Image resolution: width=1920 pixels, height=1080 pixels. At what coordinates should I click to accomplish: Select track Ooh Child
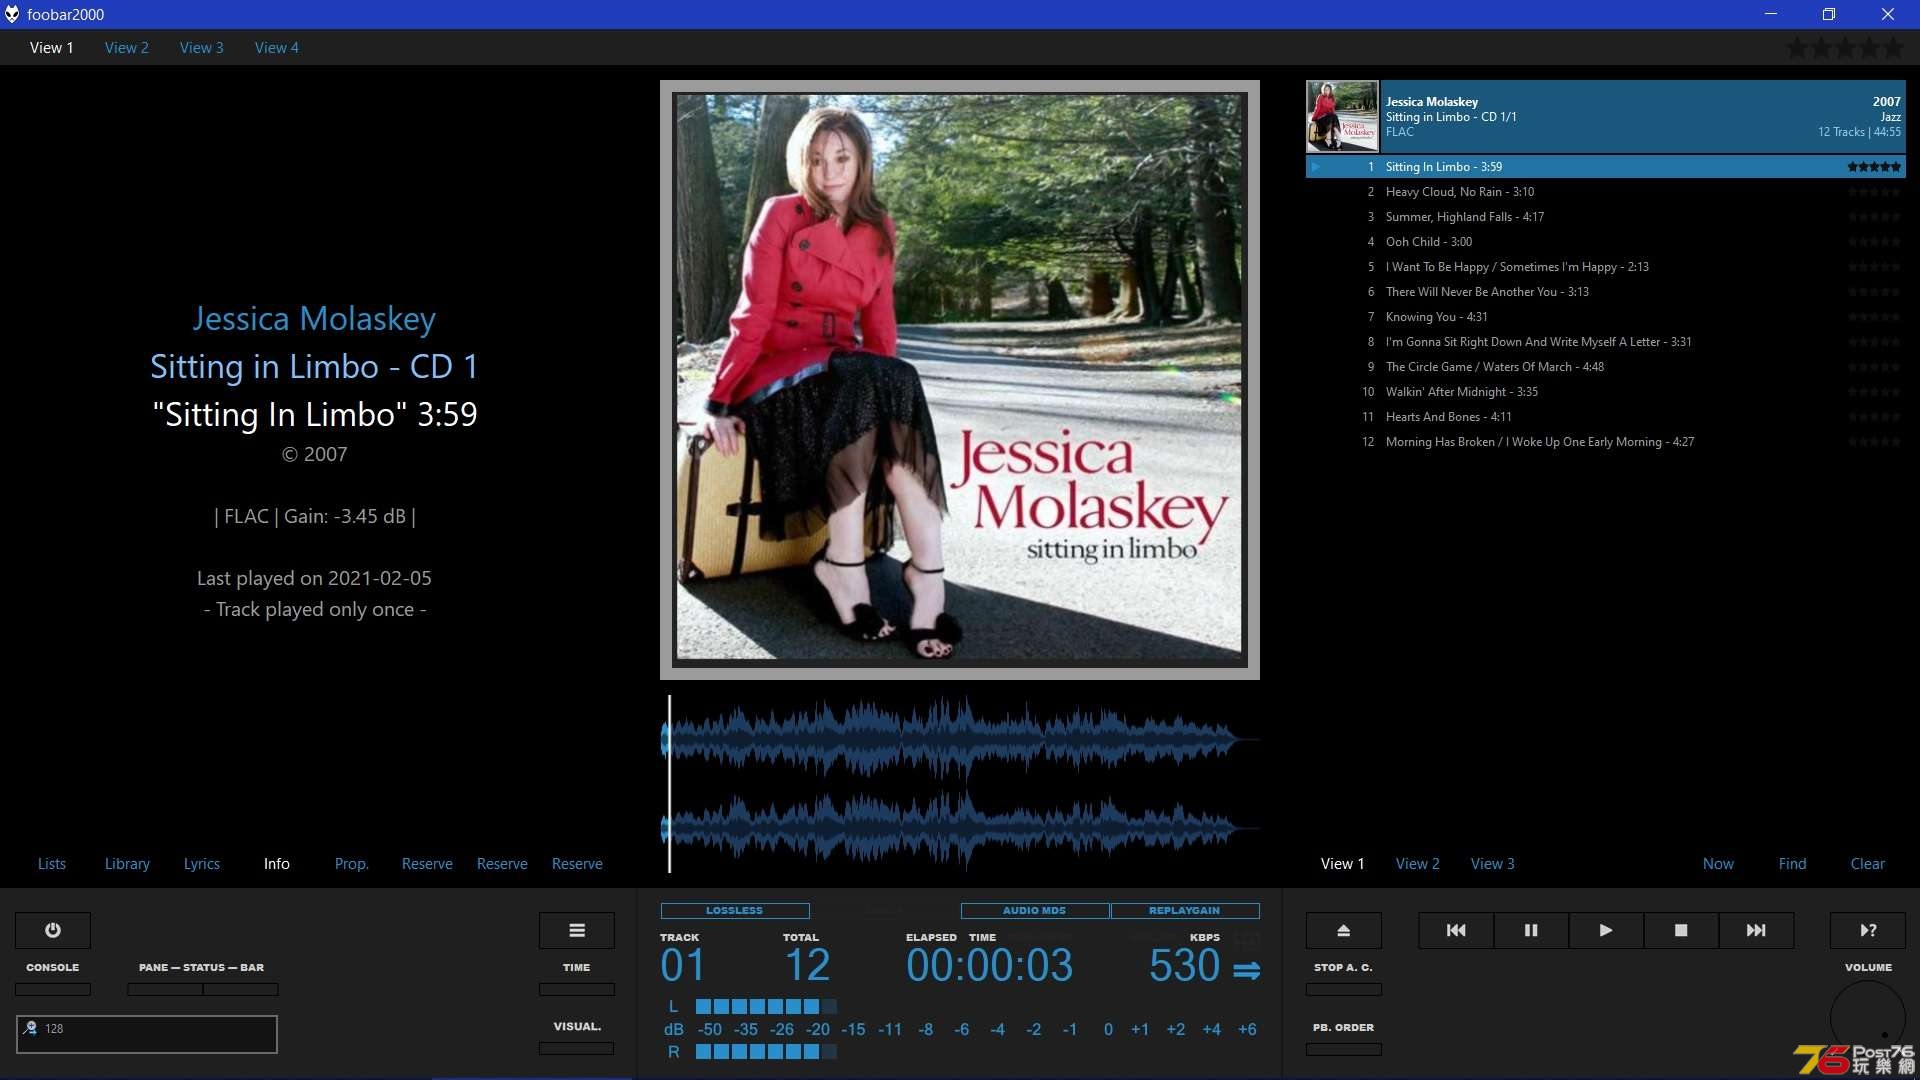coord(1606,242)
